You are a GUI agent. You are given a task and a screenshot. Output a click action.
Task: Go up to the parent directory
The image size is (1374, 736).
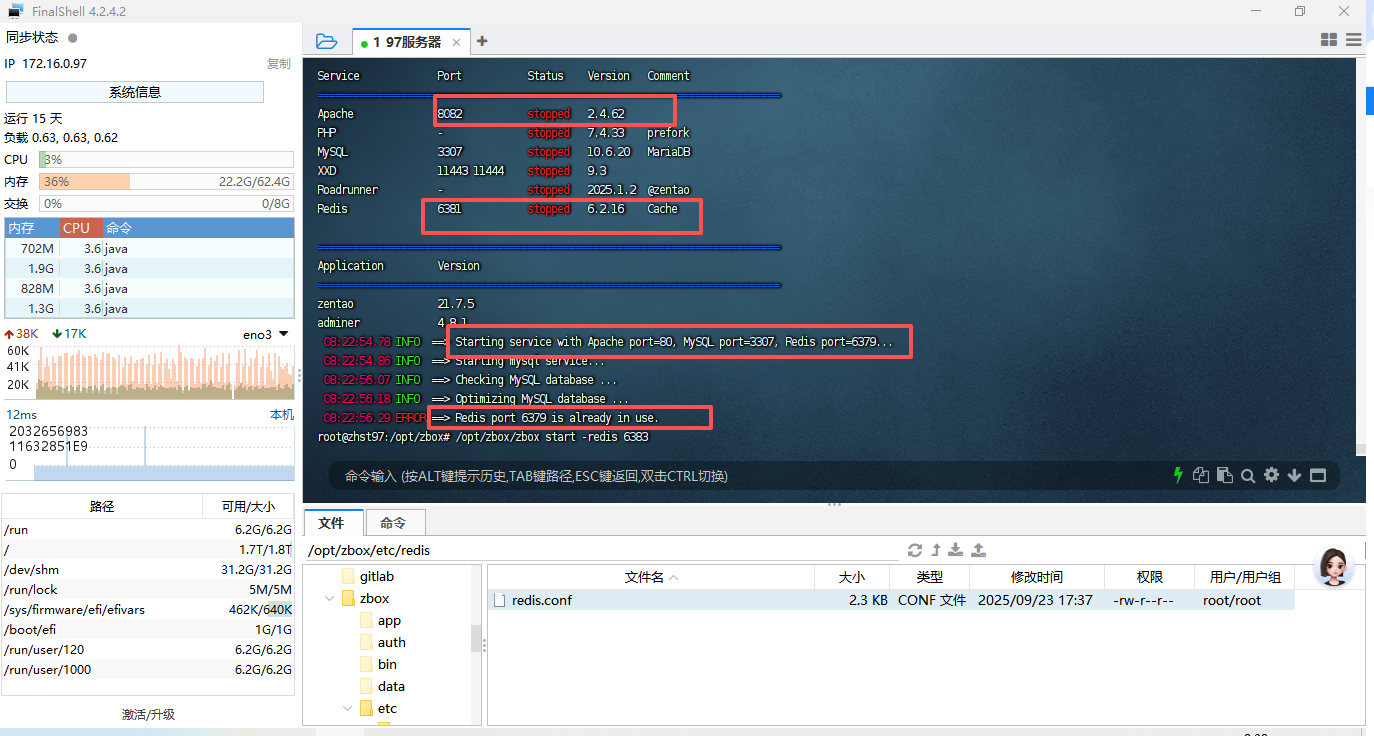tap(936, 549)
